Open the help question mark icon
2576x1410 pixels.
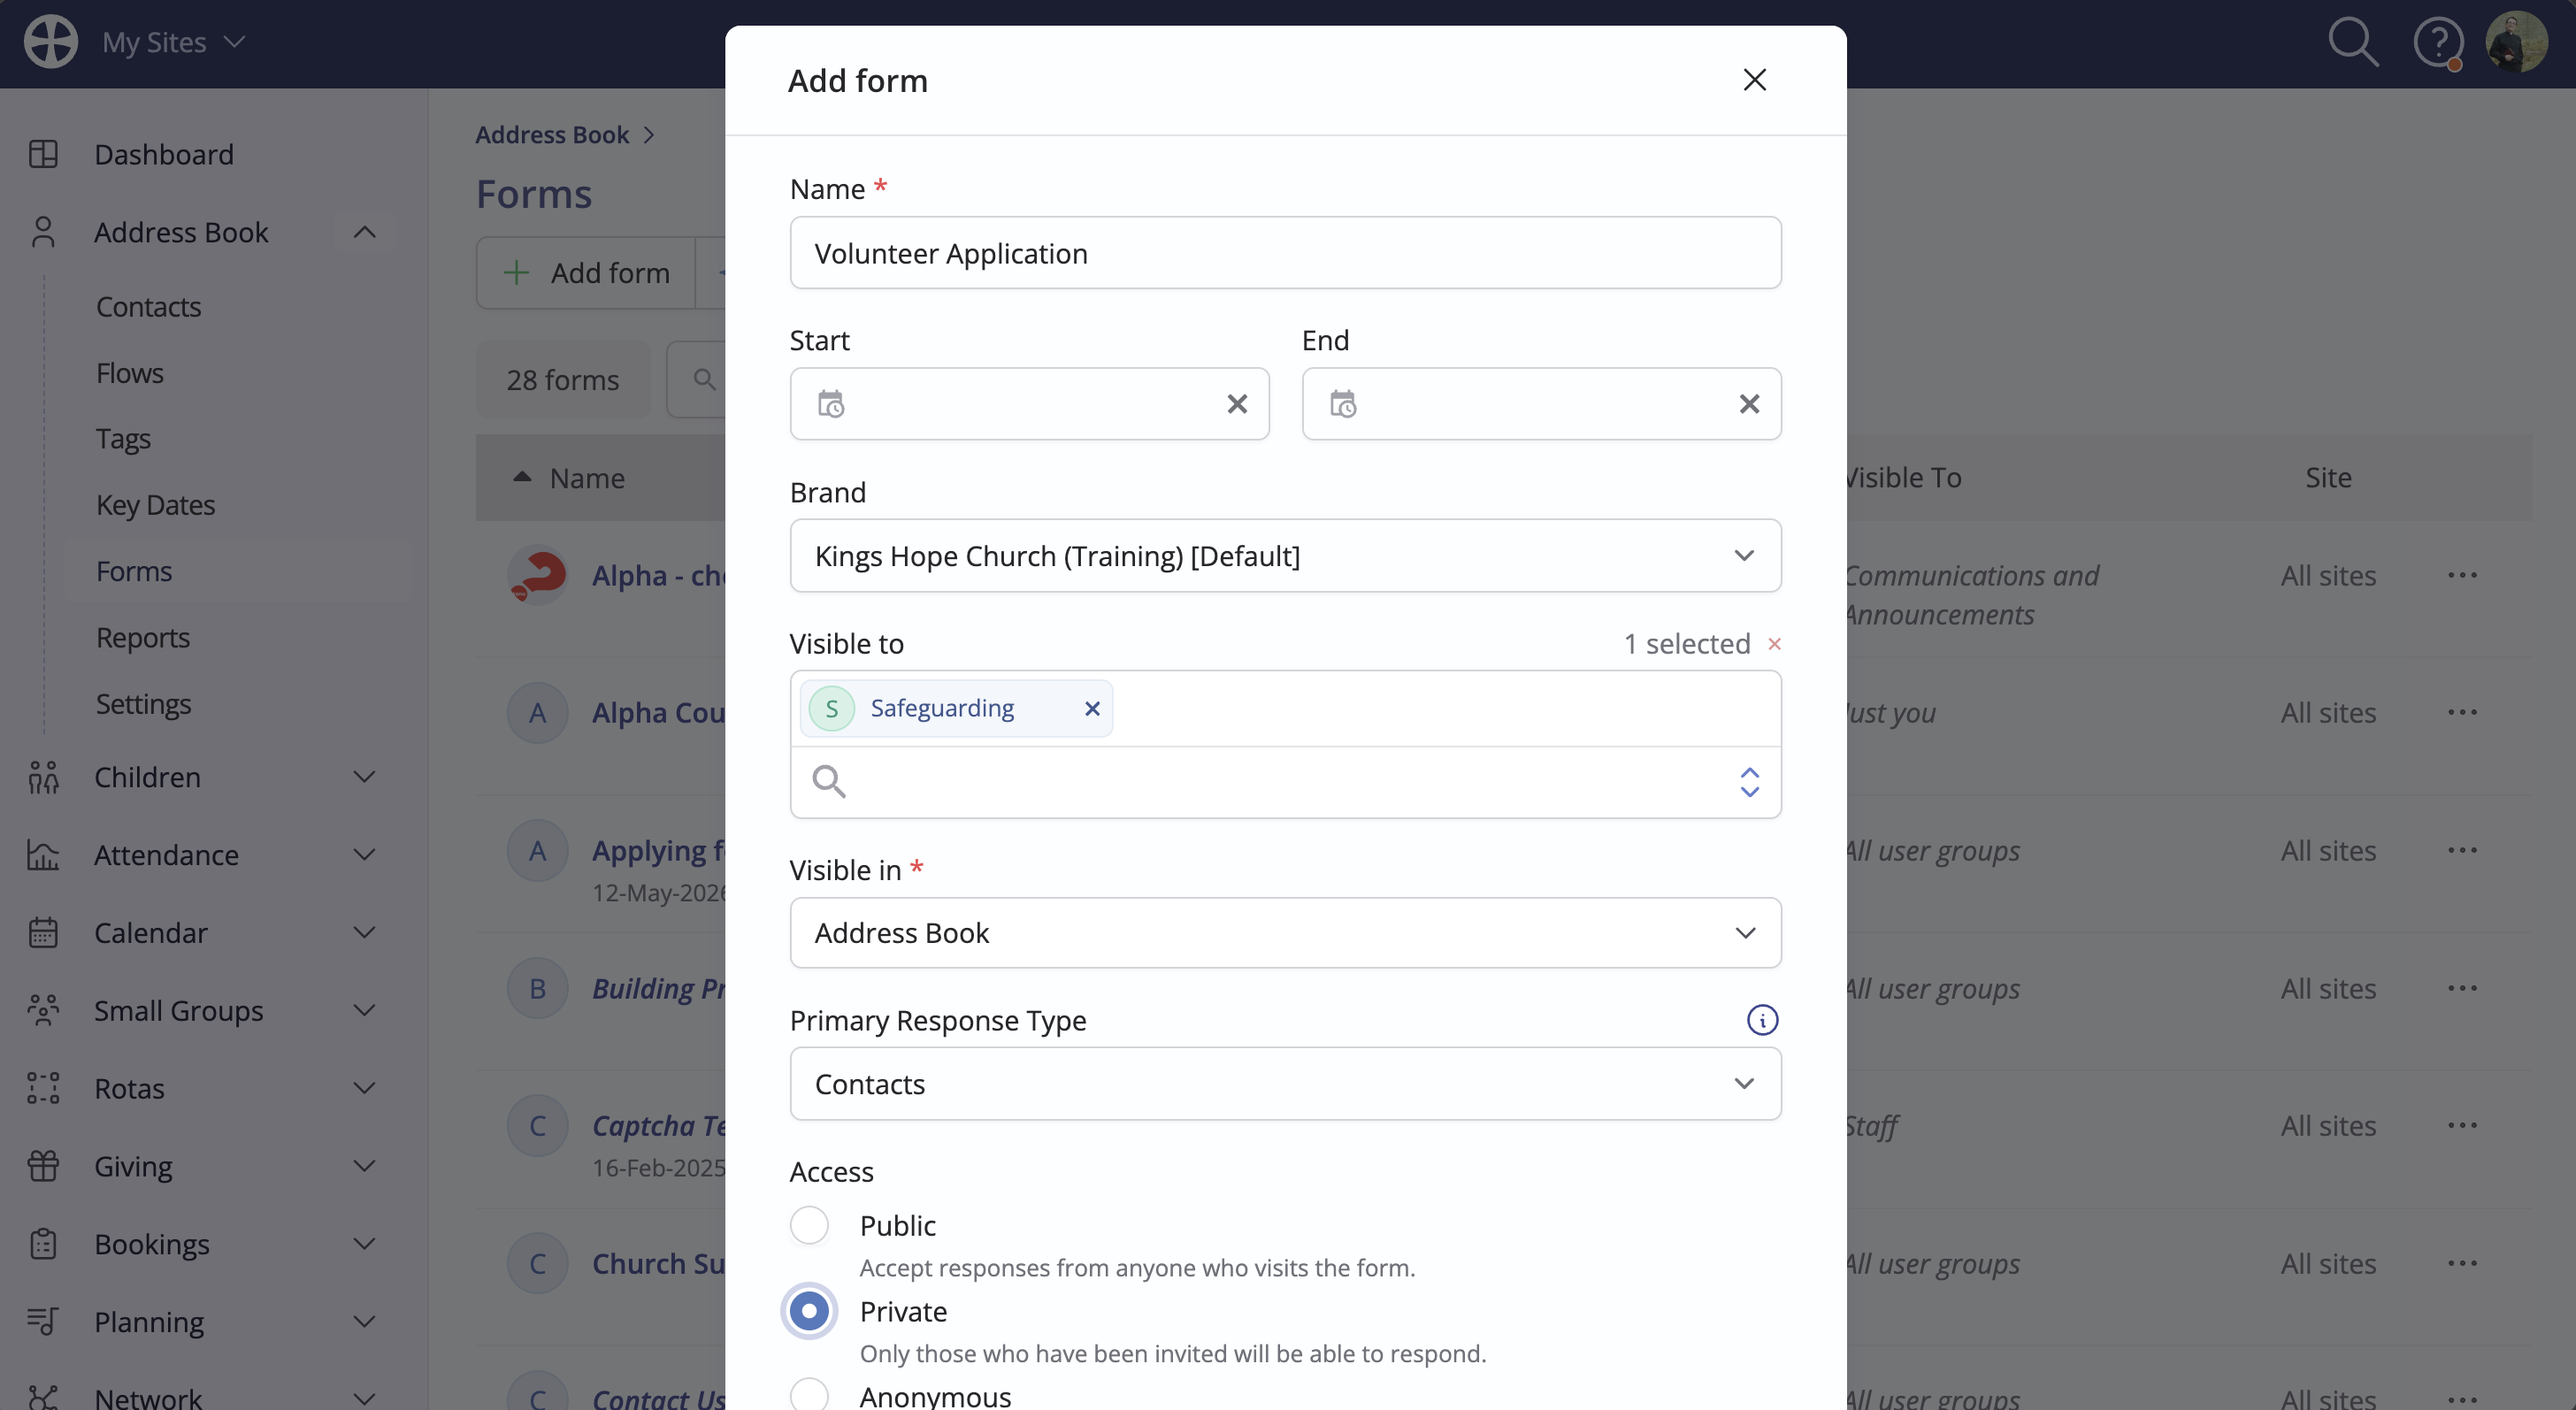(2438, 43)
